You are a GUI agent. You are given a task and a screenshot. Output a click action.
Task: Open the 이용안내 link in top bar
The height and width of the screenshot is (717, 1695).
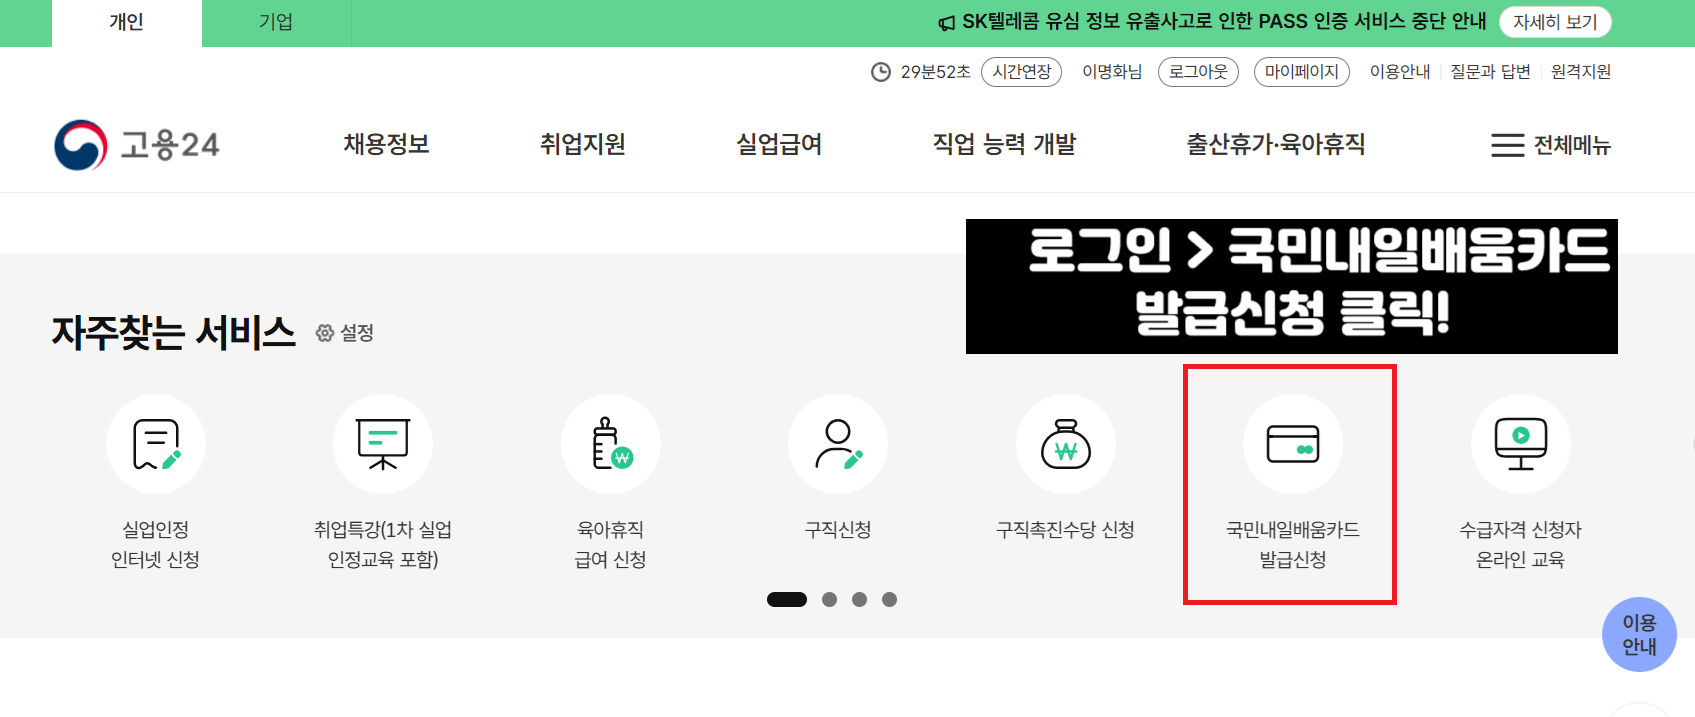(1400, 72)
